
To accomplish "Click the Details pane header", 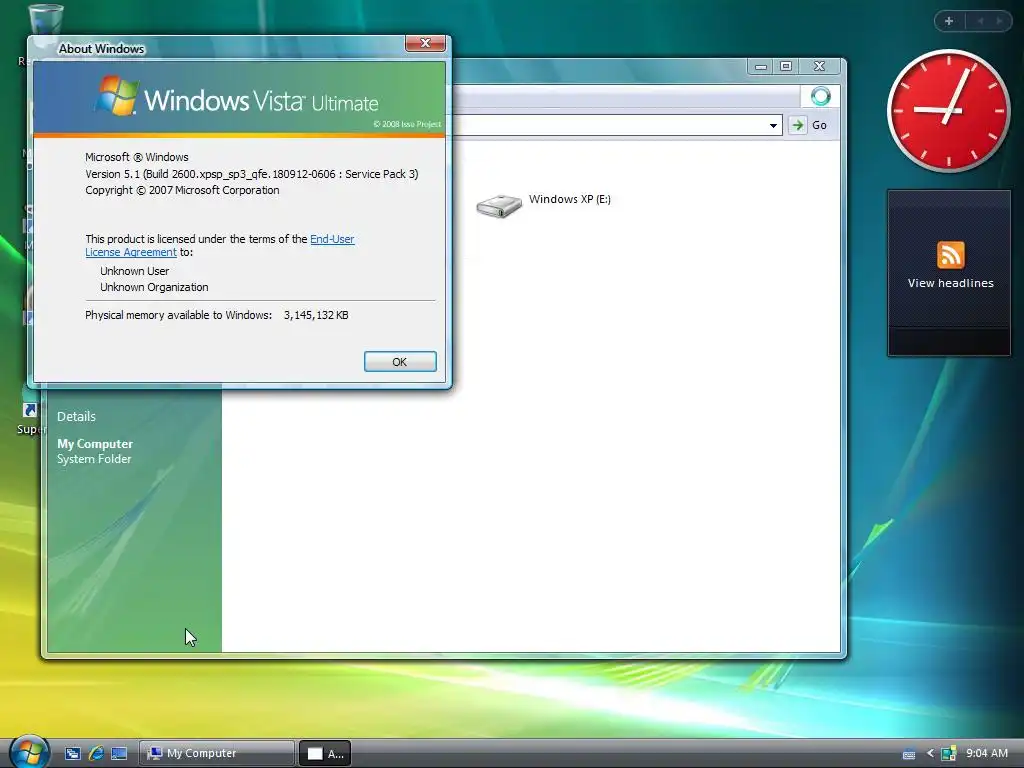I will coord(76,417).
